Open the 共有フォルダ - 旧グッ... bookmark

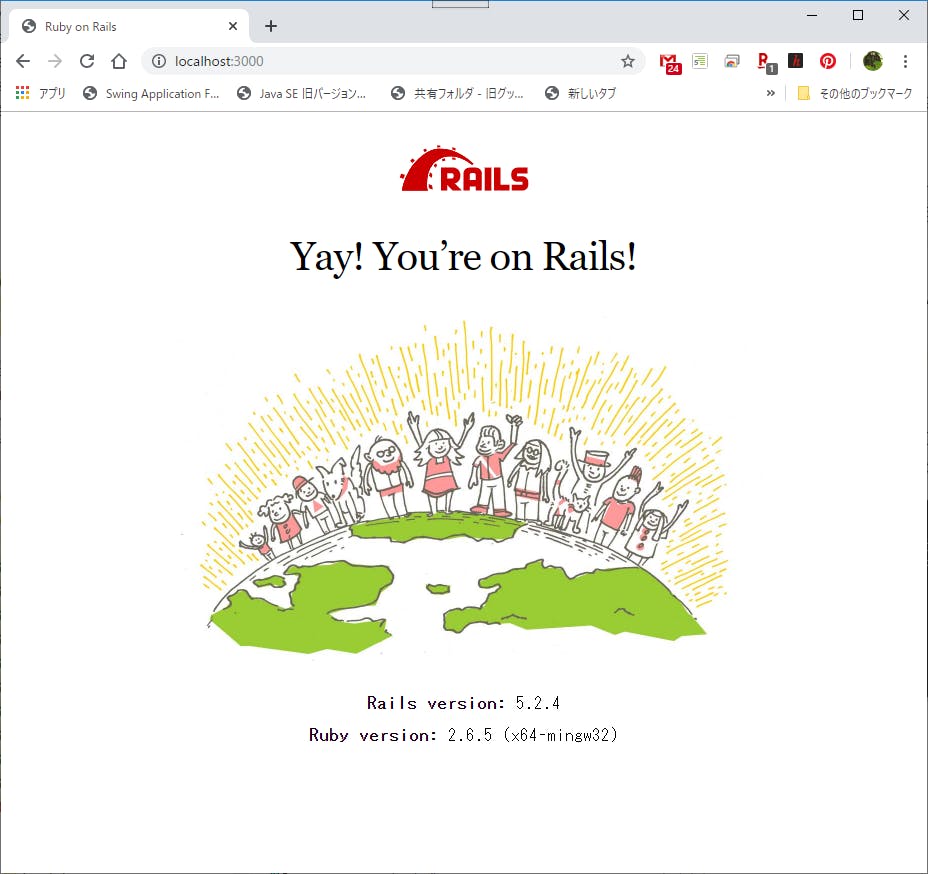457,93
